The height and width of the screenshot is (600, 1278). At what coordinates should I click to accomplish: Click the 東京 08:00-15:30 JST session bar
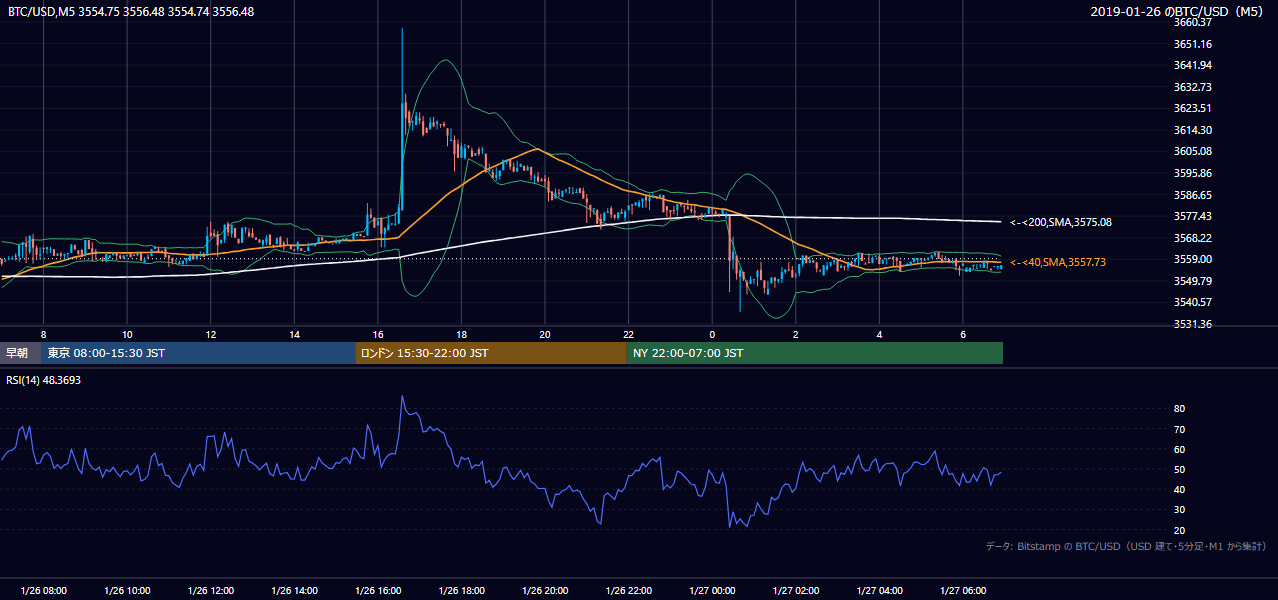click(198, 353)
